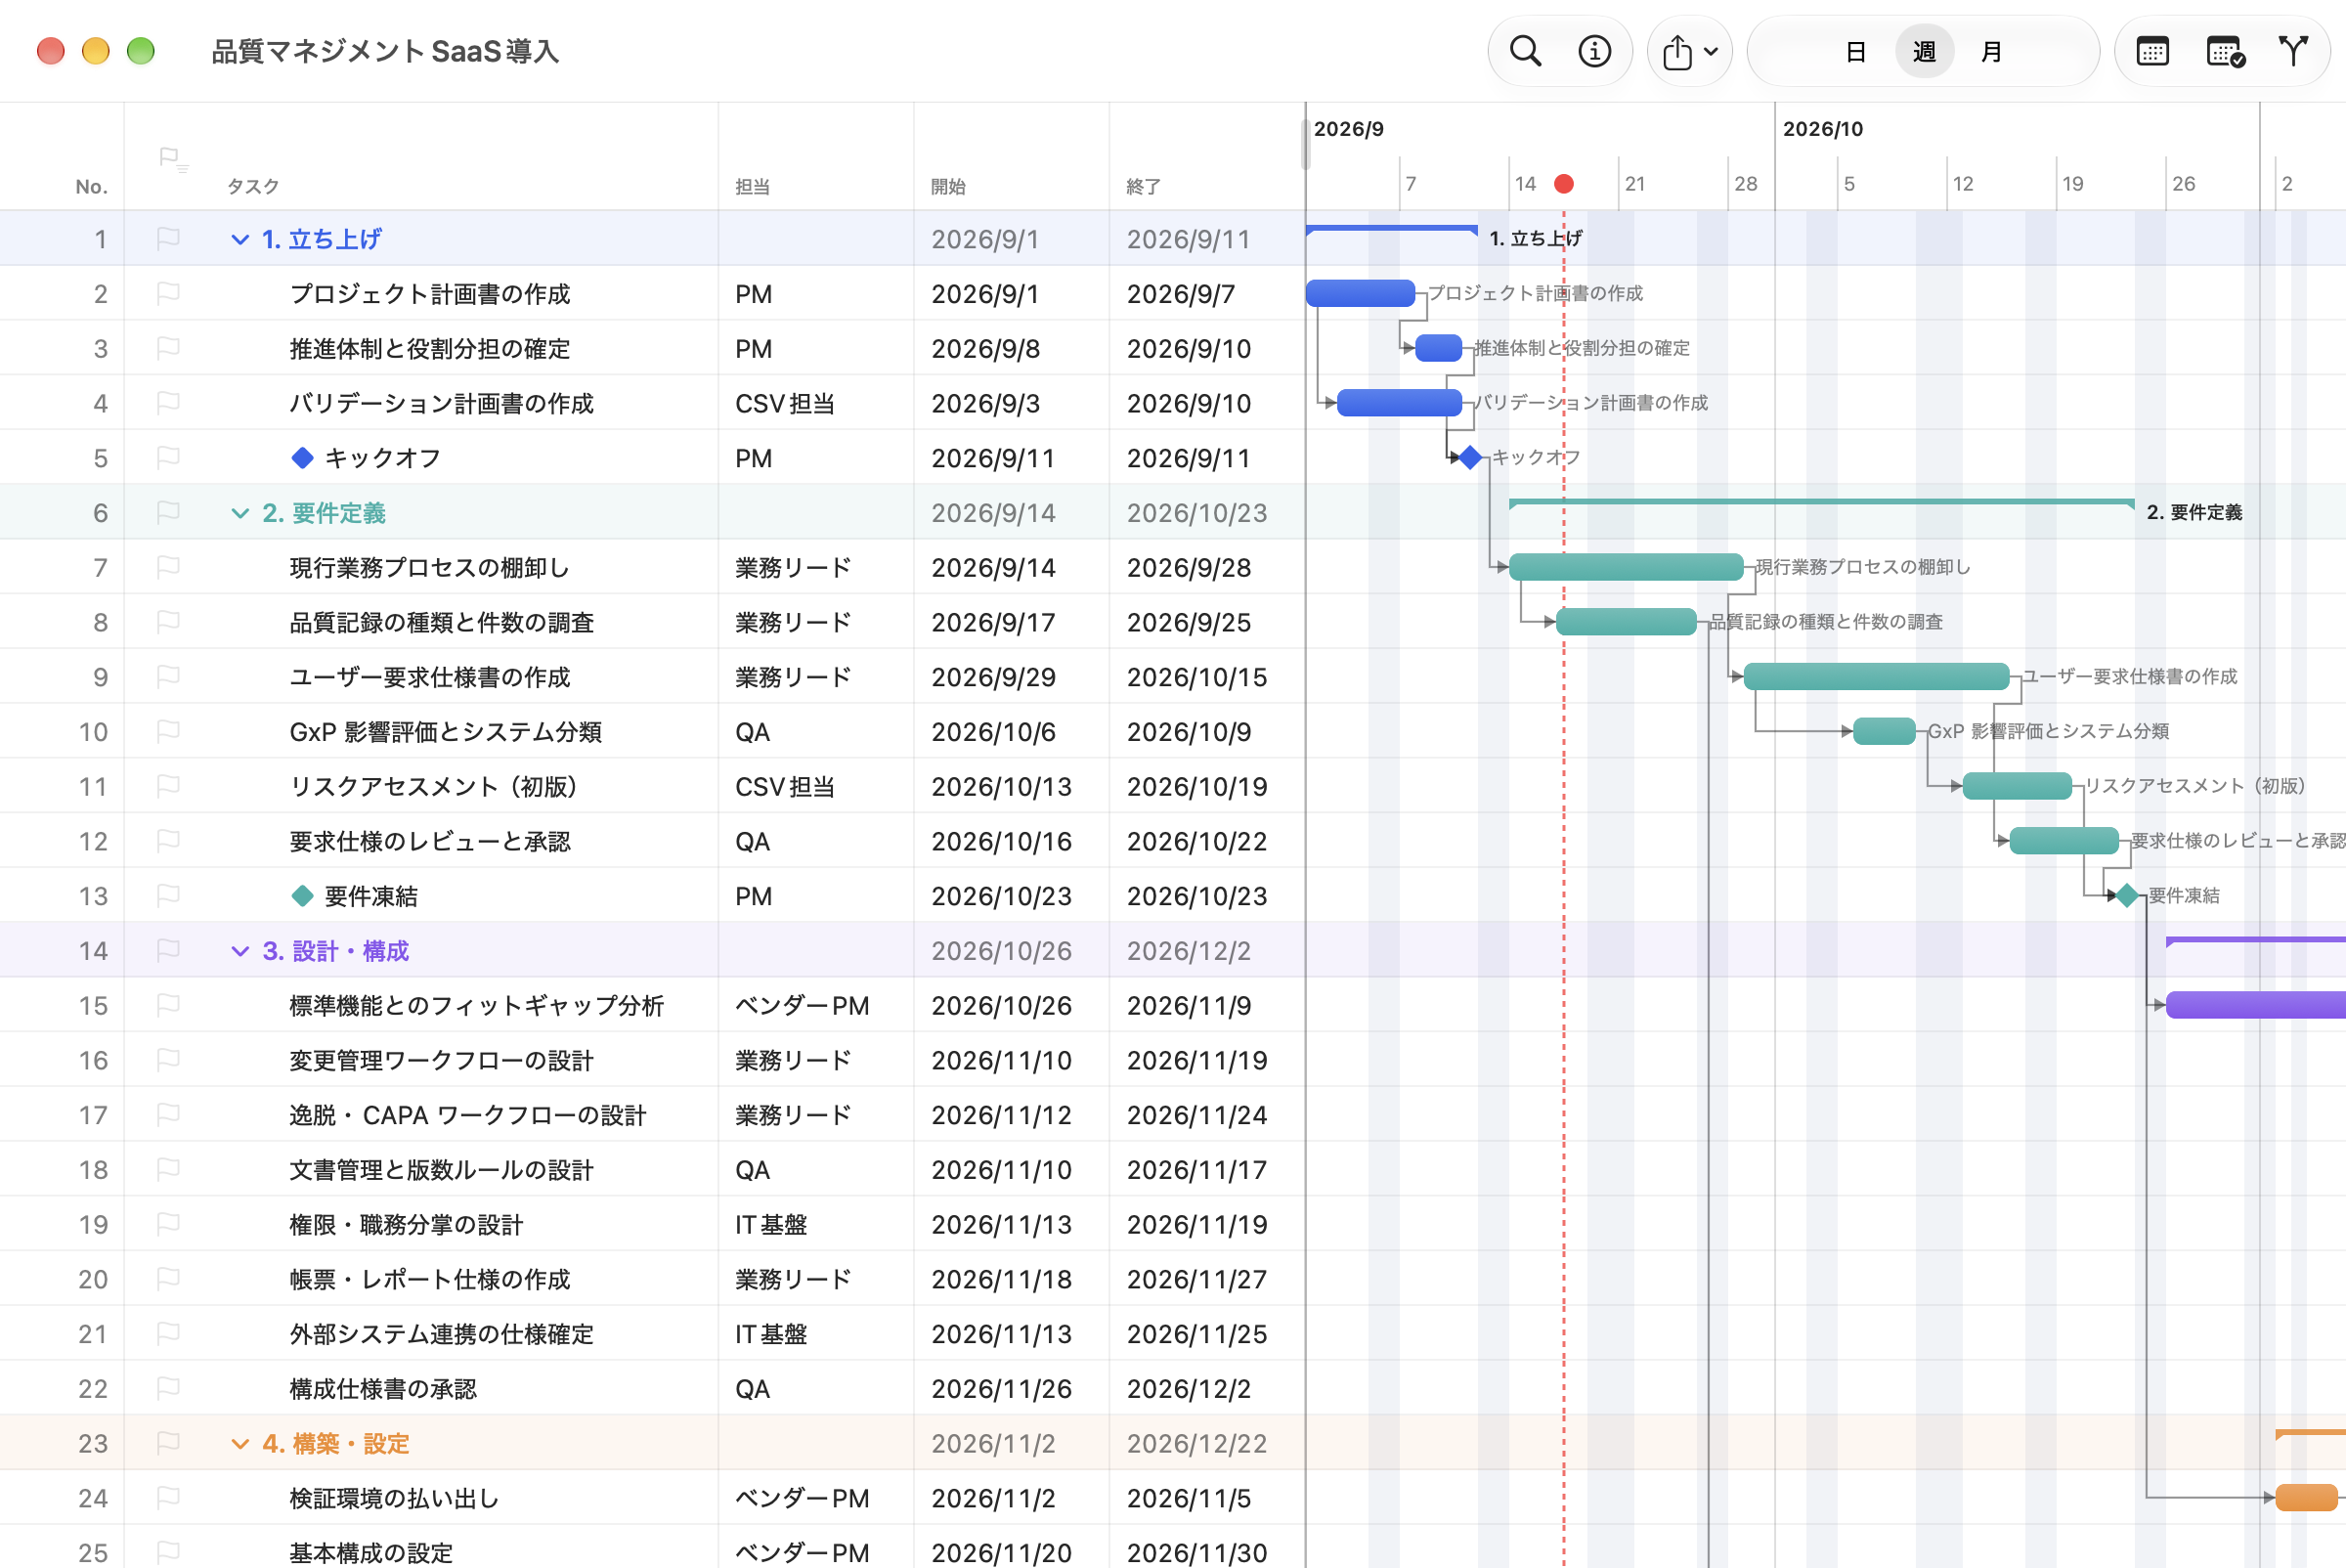Select the task 構成仕様書の承認
This screenshot has width=2346, height=1568.
click(383, 1389)
